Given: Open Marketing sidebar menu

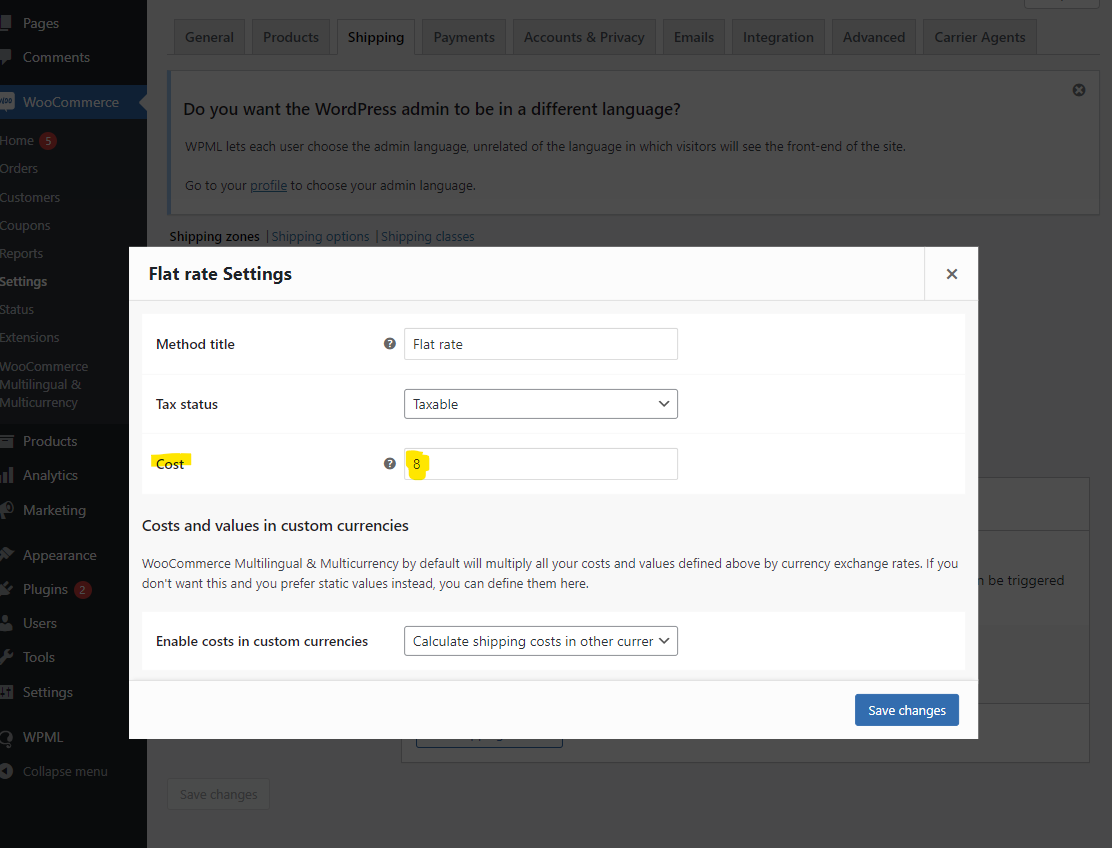Looking at the screenshot, I should (54, 510).
